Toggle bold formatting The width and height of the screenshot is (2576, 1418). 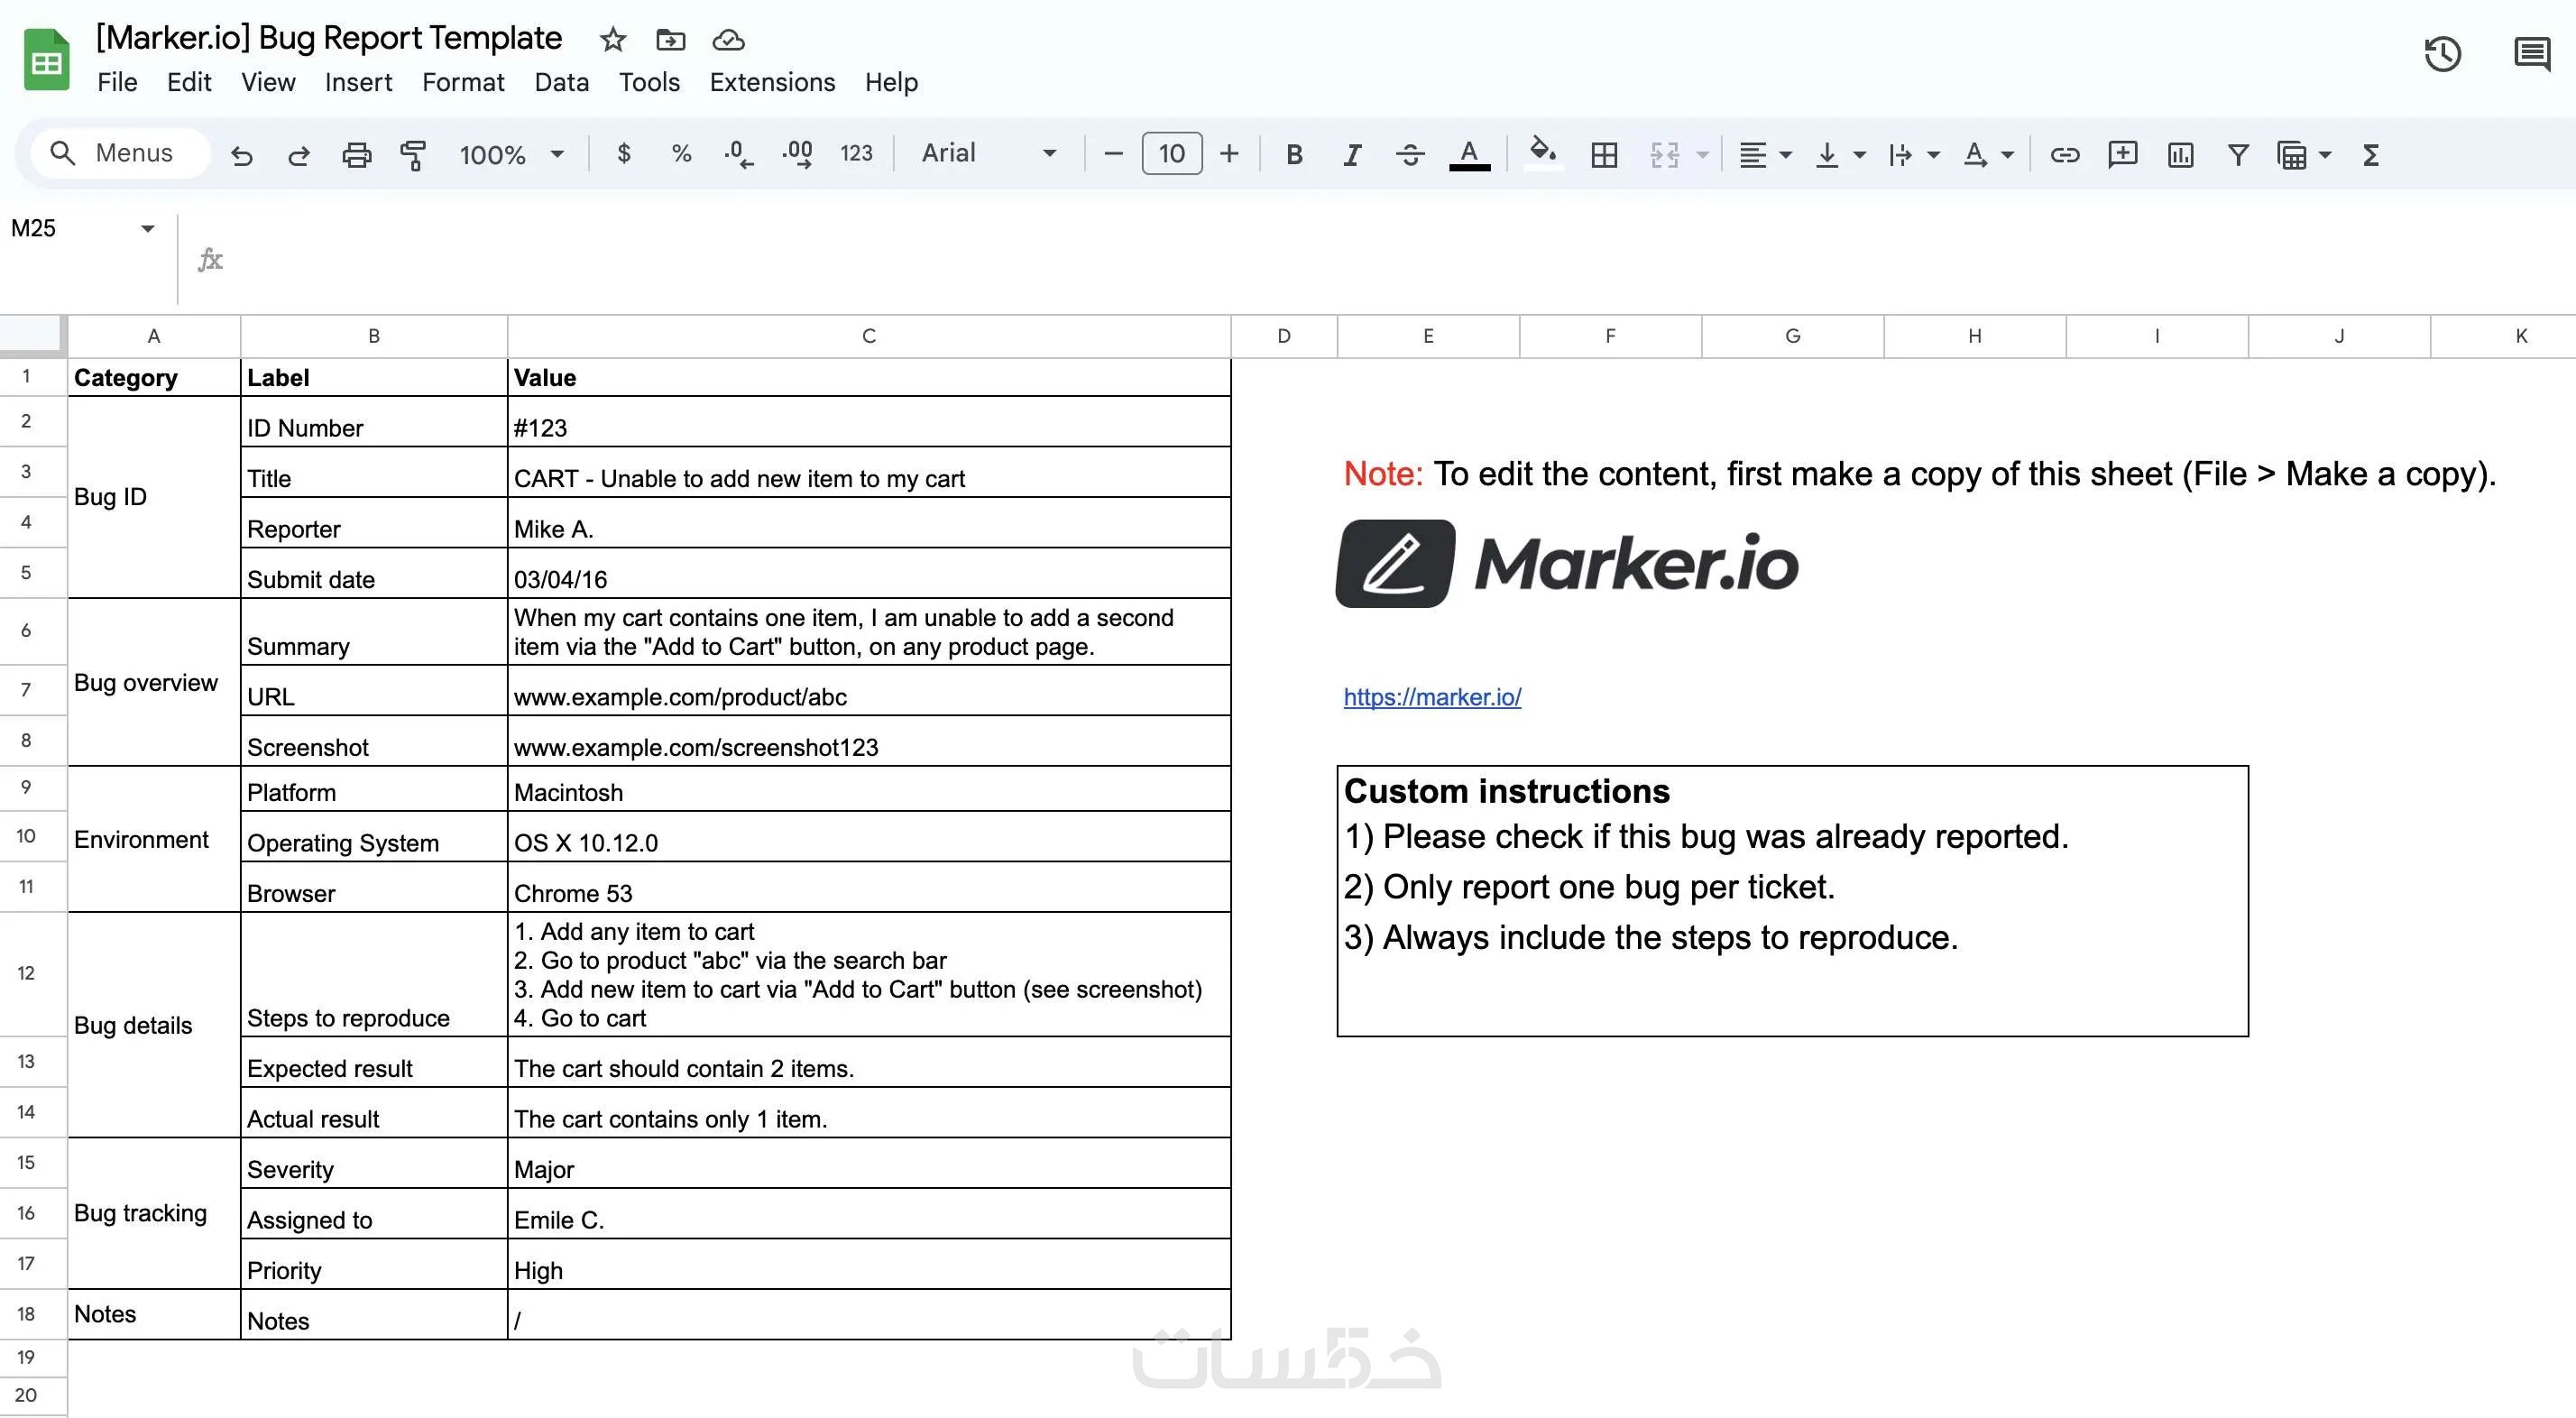point(1294,154)
